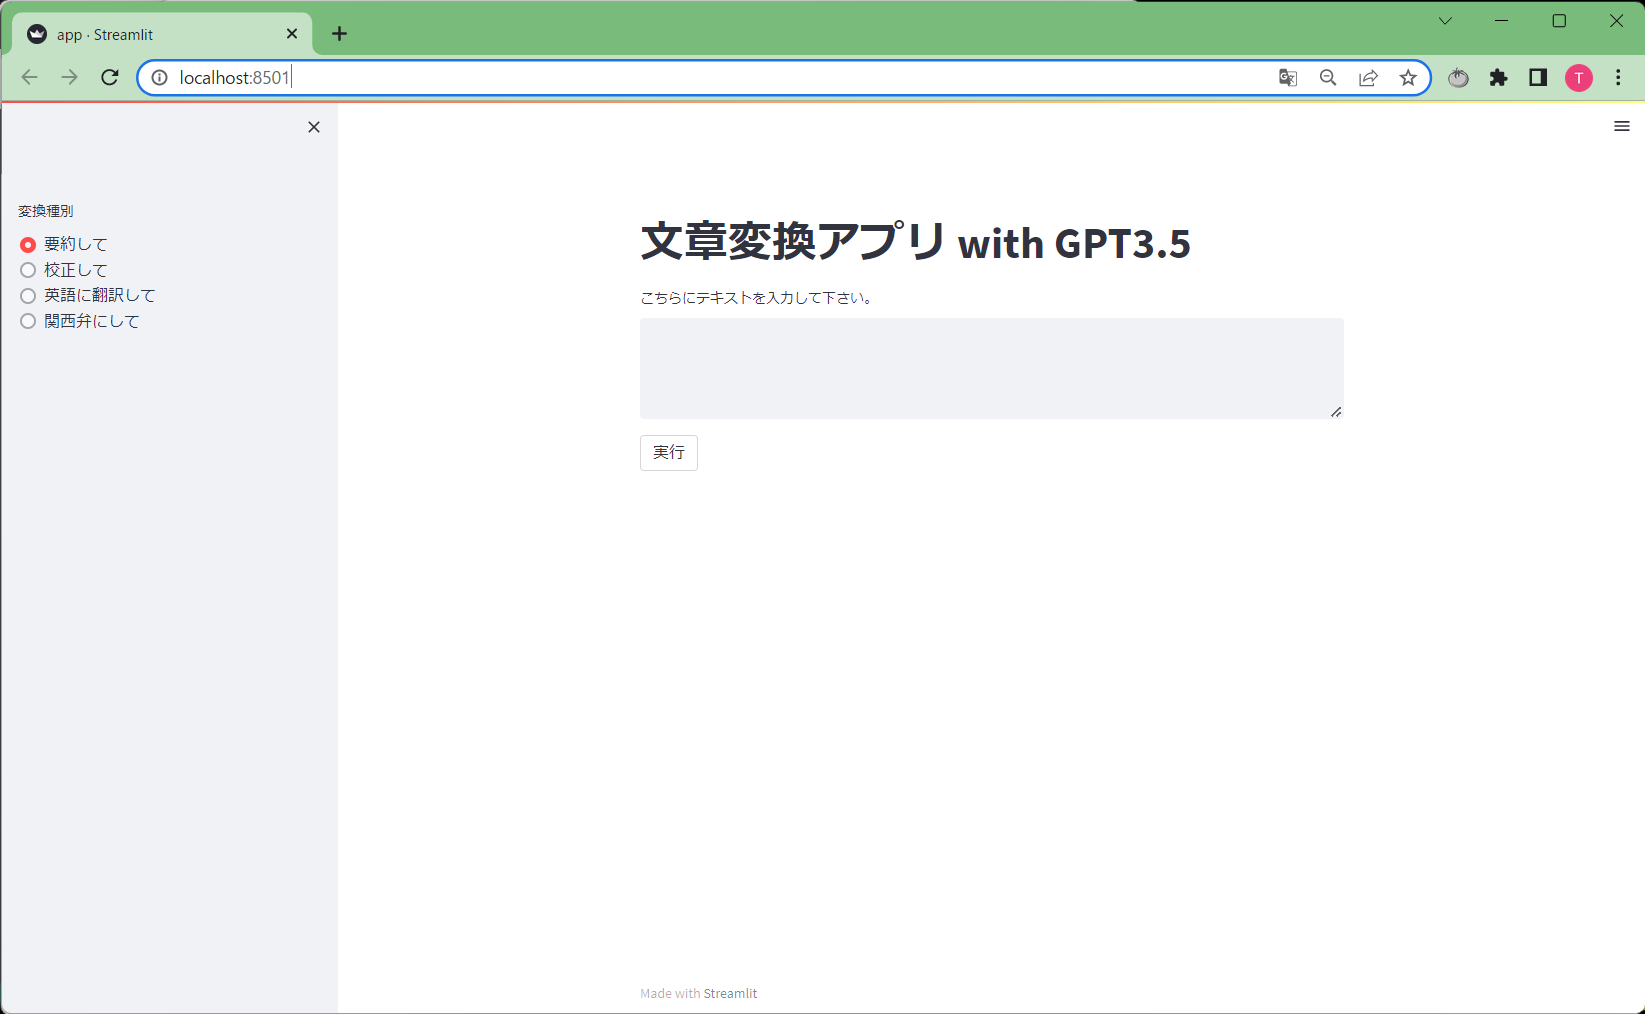The width and height of the screenshot is (1645, 1014).
Task: Click the こちらにテキストを入力して下さい。 label
Action: pos(757,298)
